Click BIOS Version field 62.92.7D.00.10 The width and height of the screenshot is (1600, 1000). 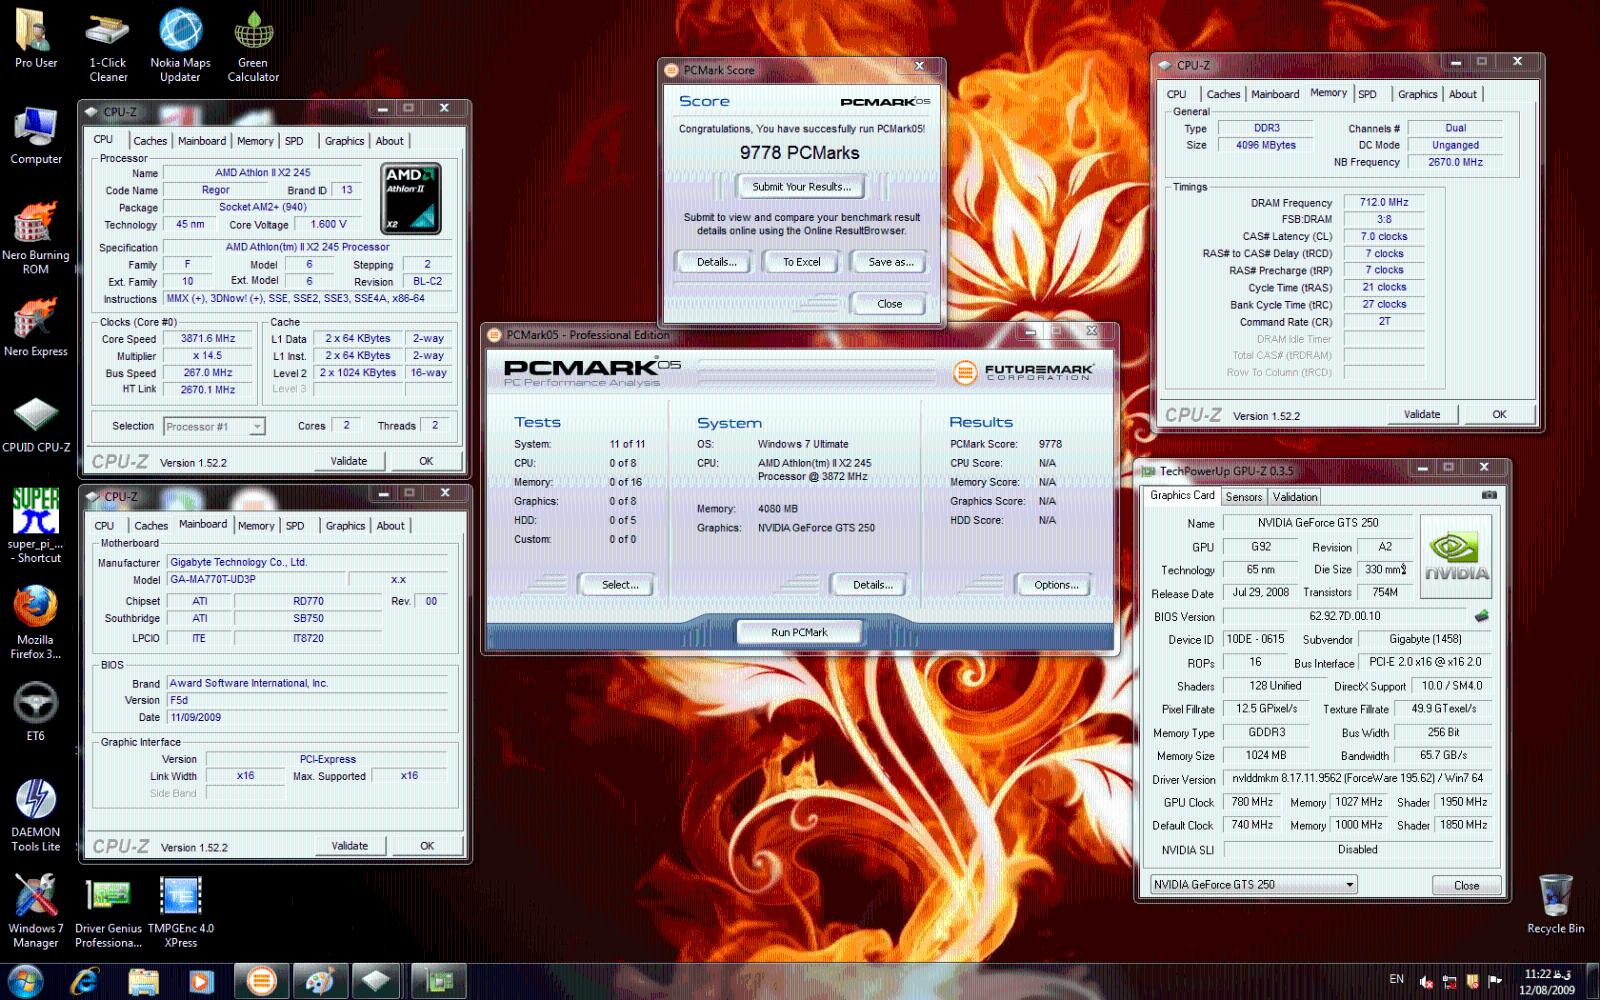[1345, 616]
